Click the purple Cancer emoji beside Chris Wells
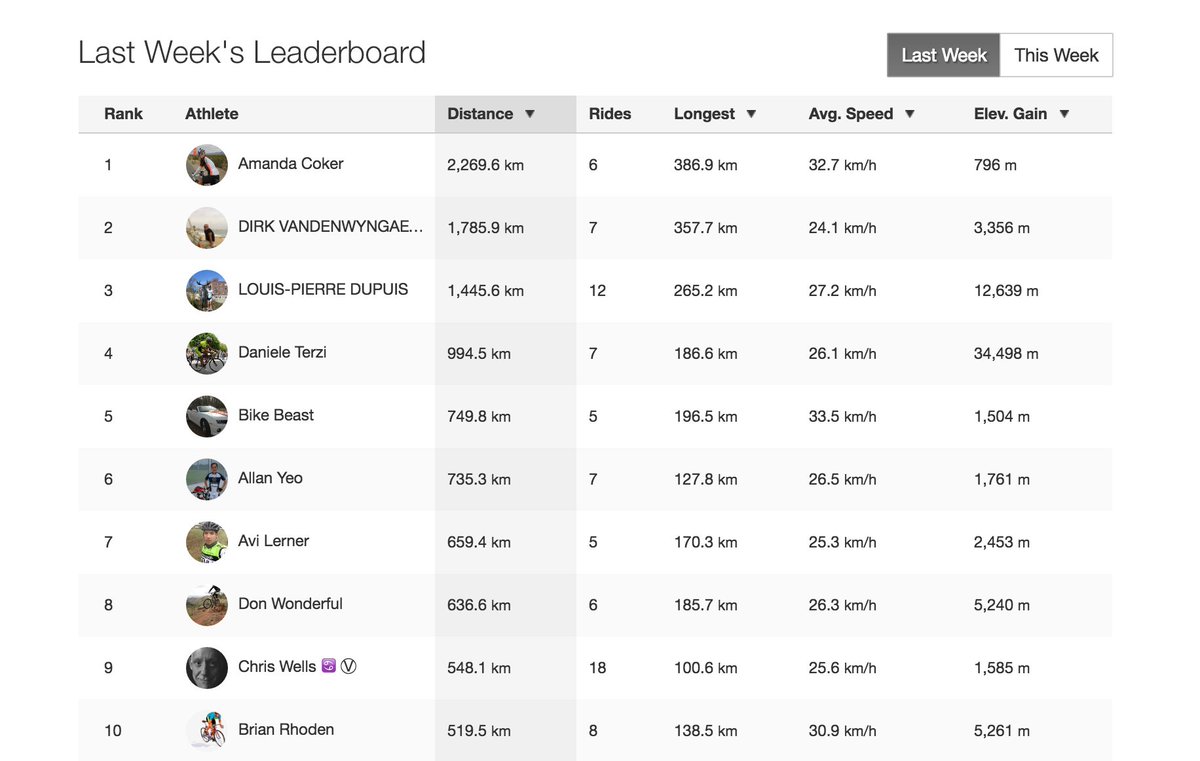Image resolution: width=1200 pixels, height=761 pixels. coord(328,666)
